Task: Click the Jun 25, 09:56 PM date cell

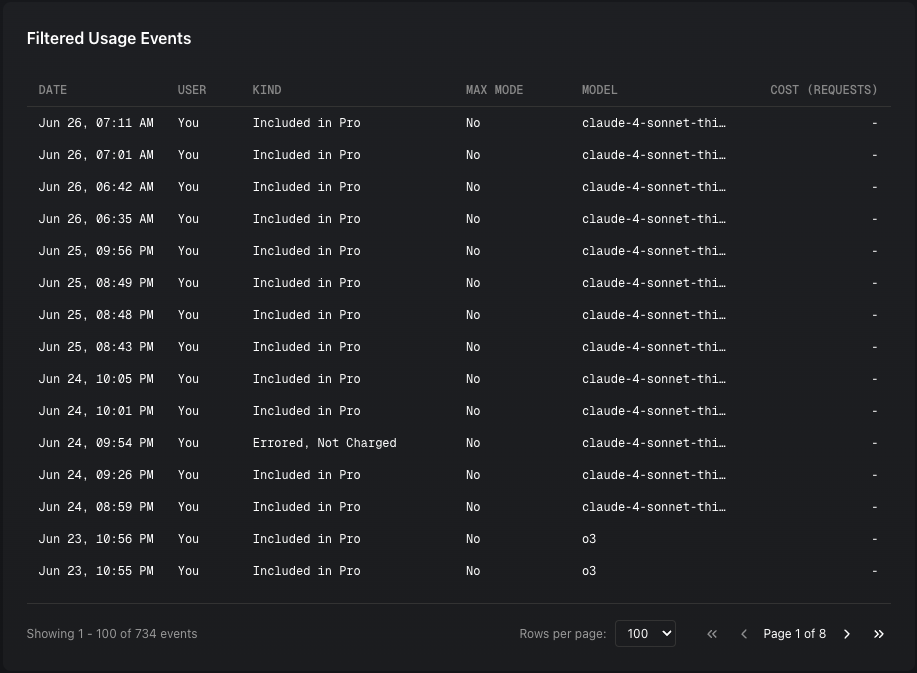Action: point(96,251)
